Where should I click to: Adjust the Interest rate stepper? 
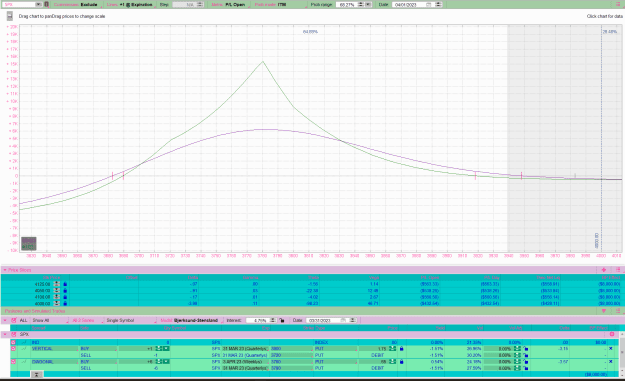(273, 320)
